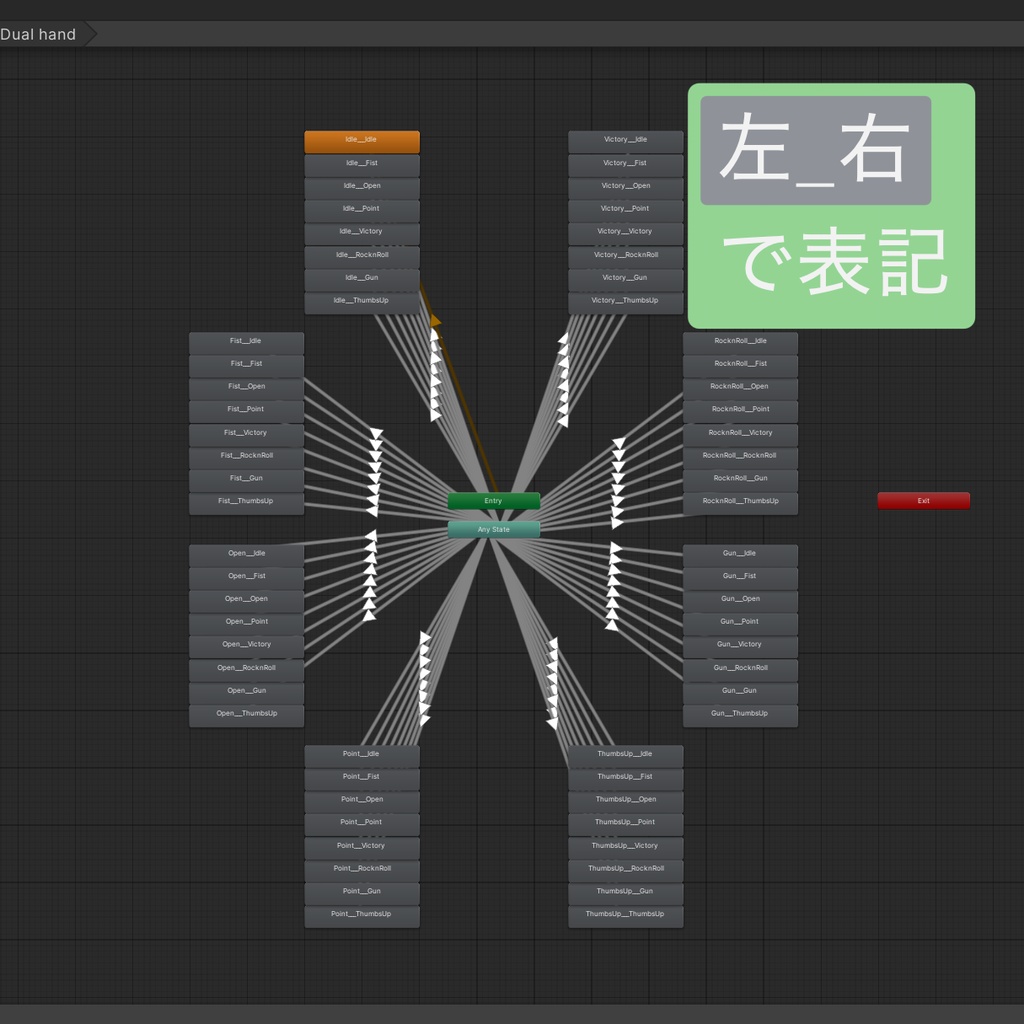
Task: Select the Fist__Gun state node
Action: 246,480
